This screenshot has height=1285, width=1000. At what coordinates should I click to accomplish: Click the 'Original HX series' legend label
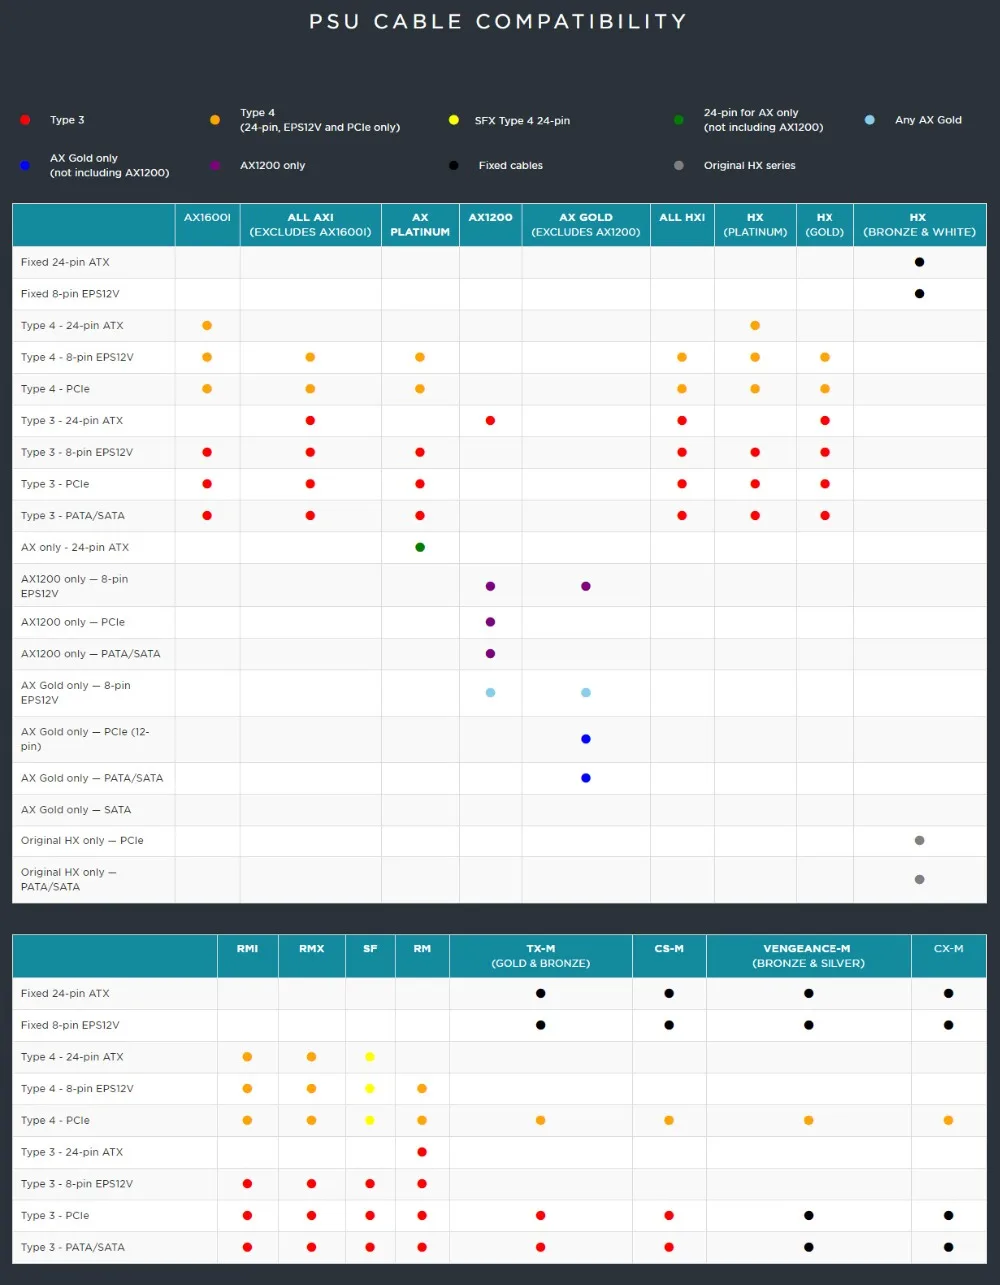(750, 165)
